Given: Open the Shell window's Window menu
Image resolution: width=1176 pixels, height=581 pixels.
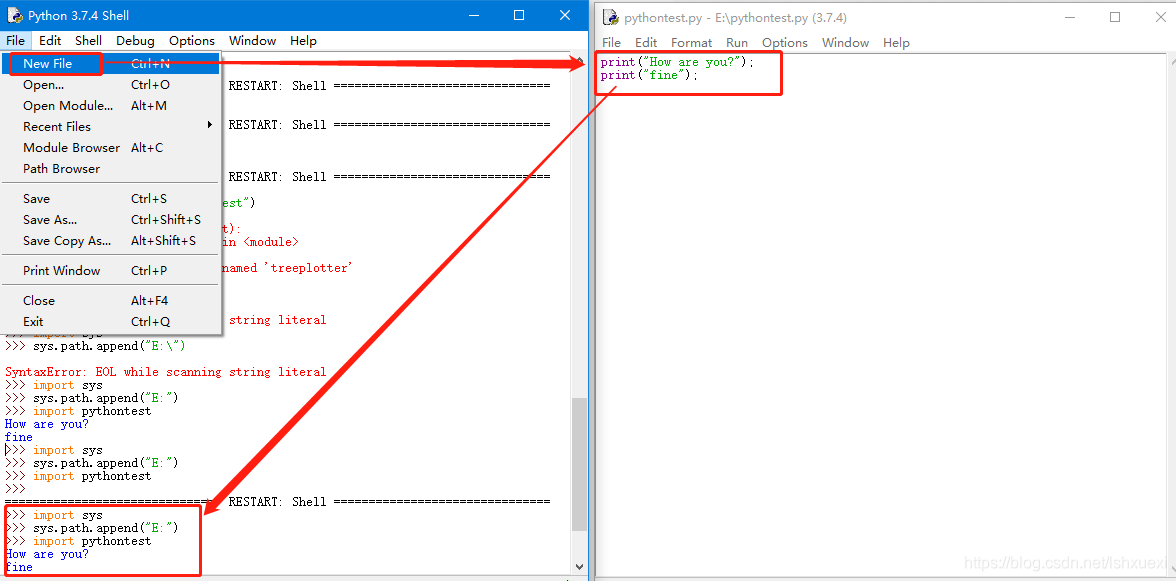Looking at the screenshot, I should pos(252,40).
